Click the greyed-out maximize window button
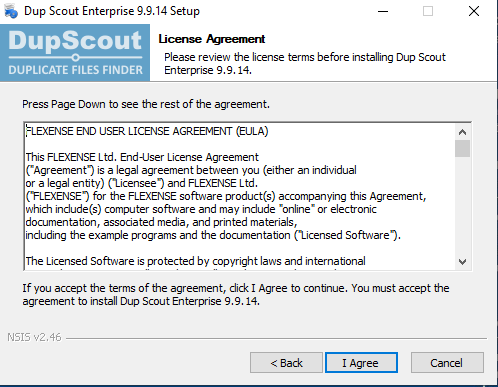Viewport: 498px width, 387px height. pos(428,11)
